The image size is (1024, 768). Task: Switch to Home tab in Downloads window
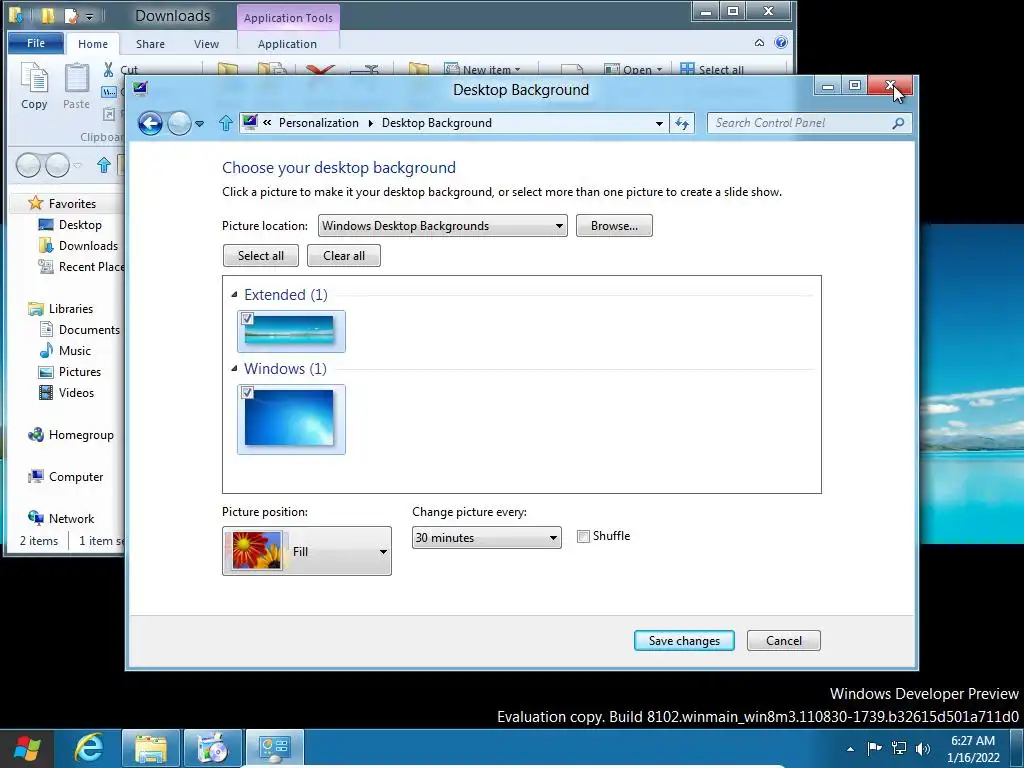[93, 44]
